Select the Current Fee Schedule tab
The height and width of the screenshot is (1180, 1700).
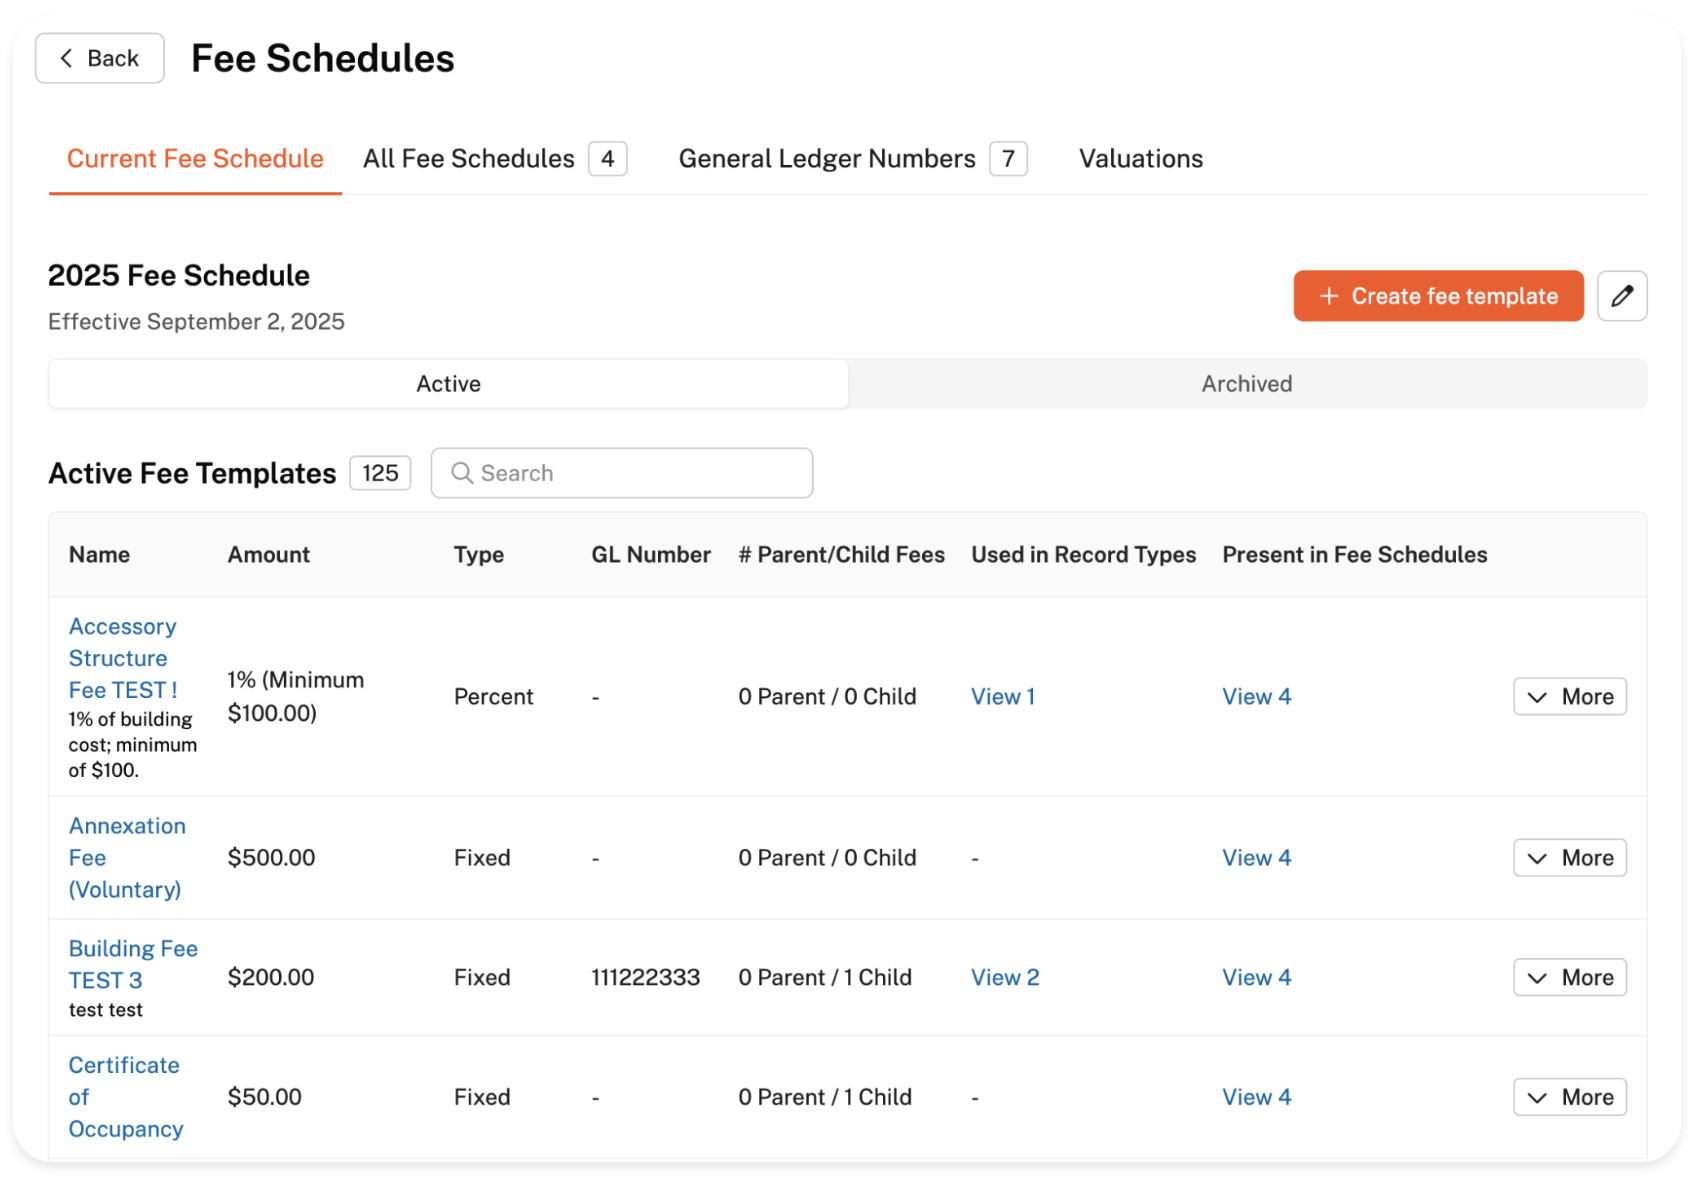[x=195, y=159]
